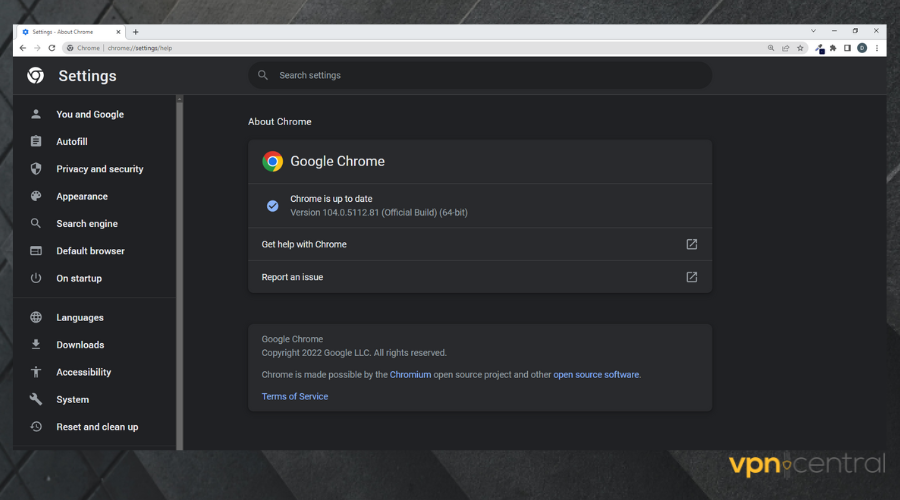Select the Settings - About Chrome tab
Screen dimensions: 900x500
pyautogui.click(x=71, y=32)
